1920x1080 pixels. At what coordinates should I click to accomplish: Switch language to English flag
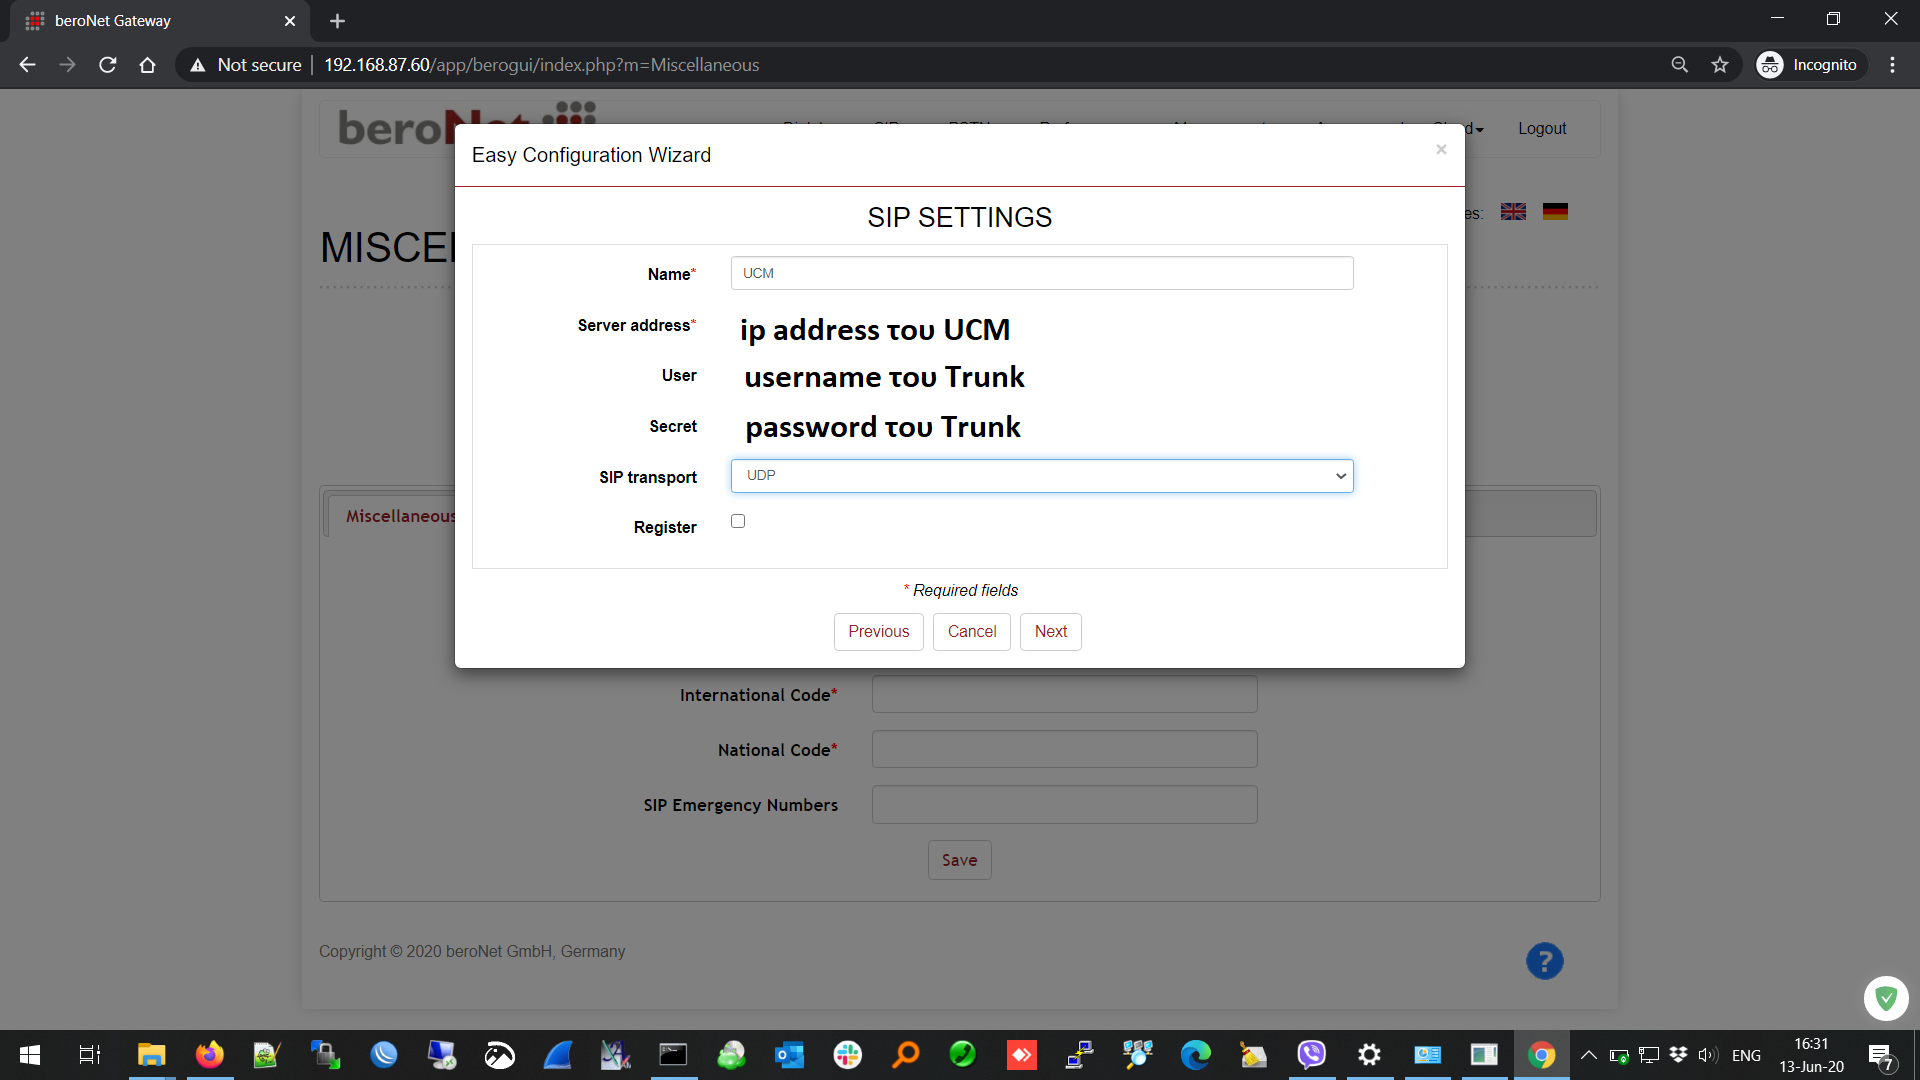[1513, 212]
